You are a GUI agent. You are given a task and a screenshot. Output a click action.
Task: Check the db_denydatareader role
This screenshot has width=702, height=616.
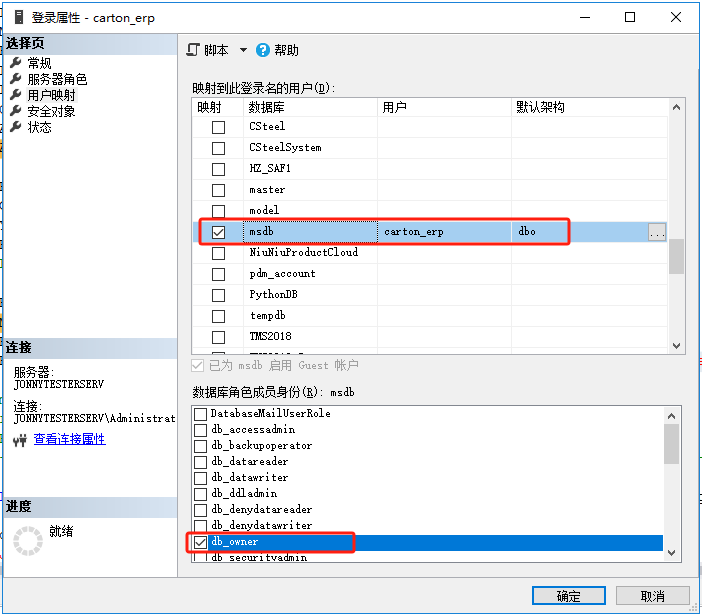click(200, 509)
